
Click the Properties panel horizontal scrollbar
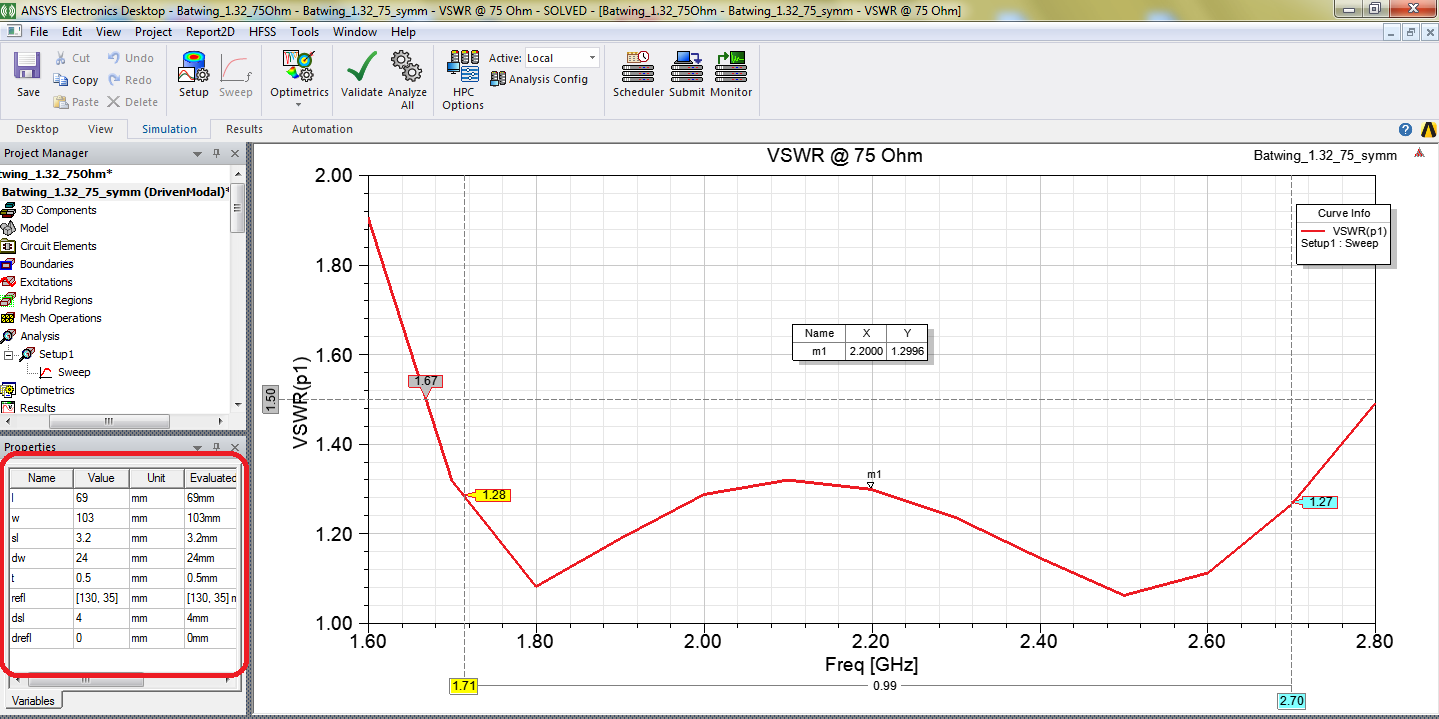point(85,680)
